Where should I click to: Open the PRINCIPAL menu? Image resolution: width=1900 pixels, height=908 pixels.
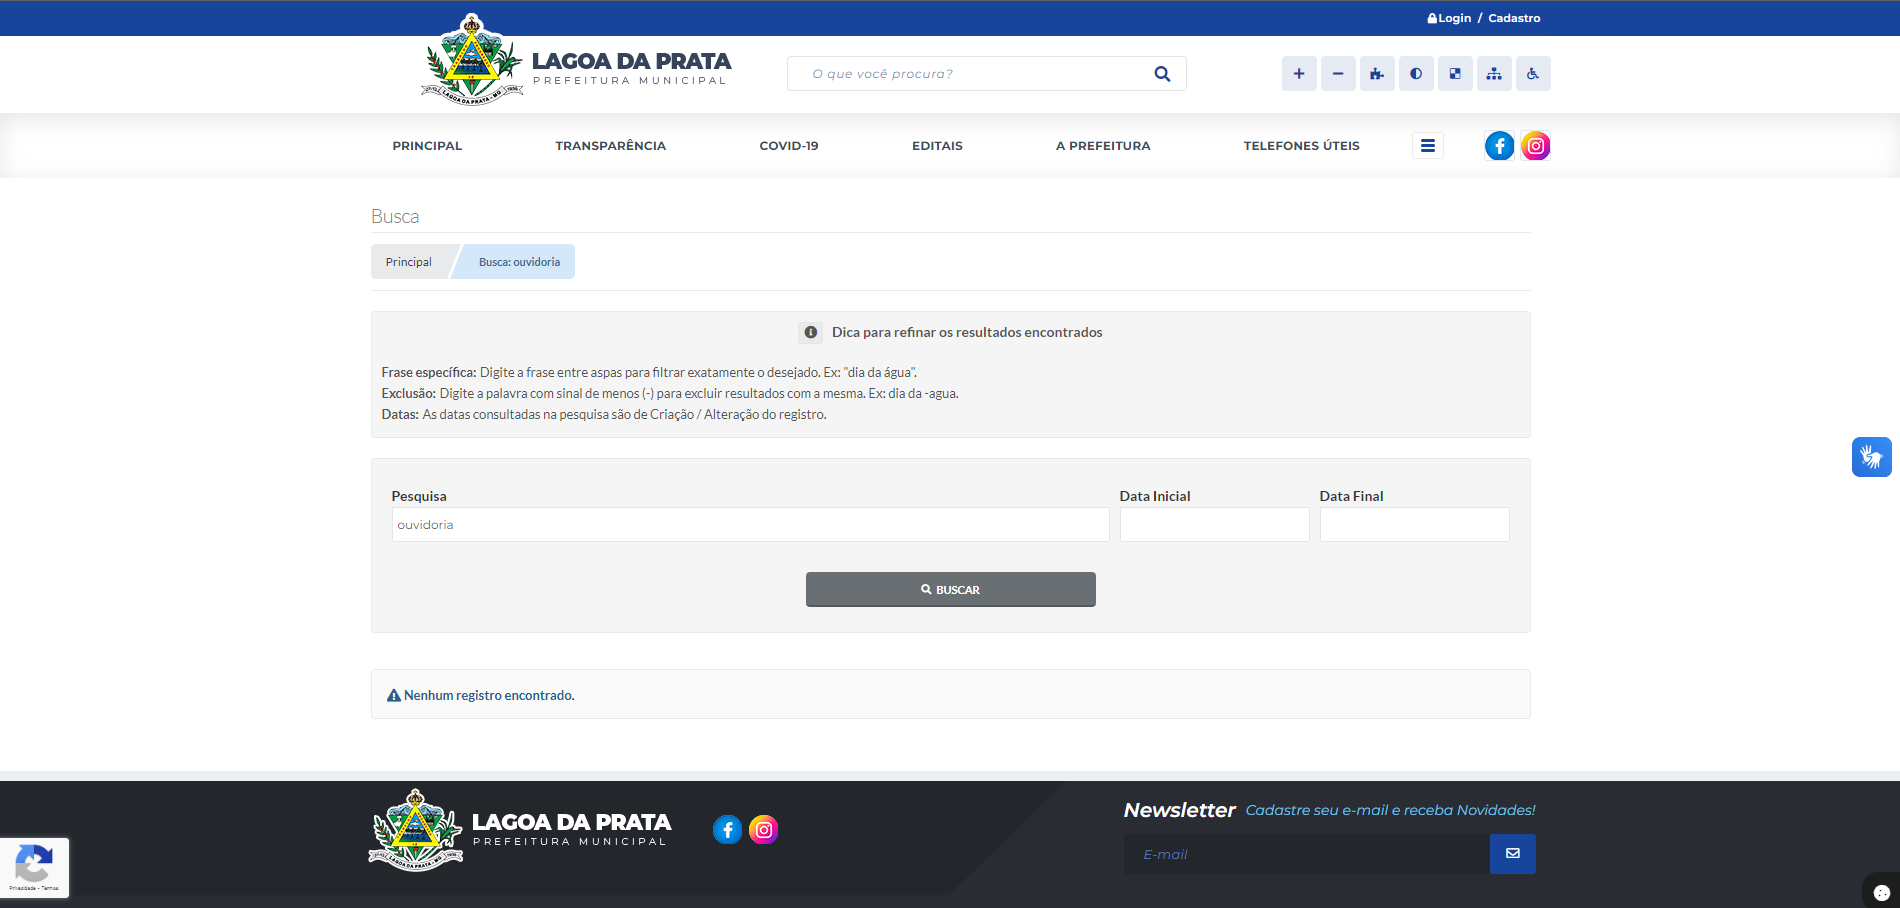pos(427,146)
